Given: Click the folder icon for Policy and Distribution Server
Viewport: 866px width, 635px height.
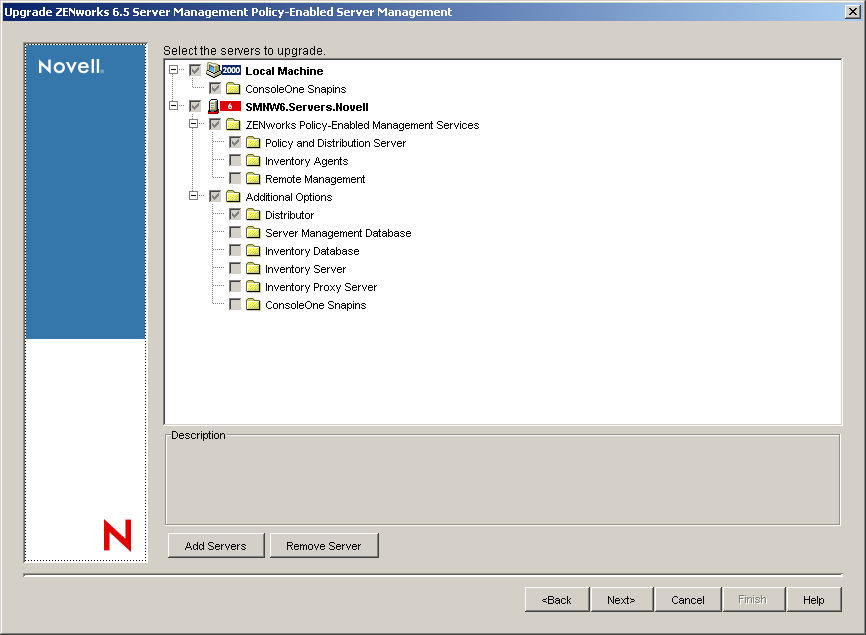Looking at the screenshot, I should click(x=254, y=142).
